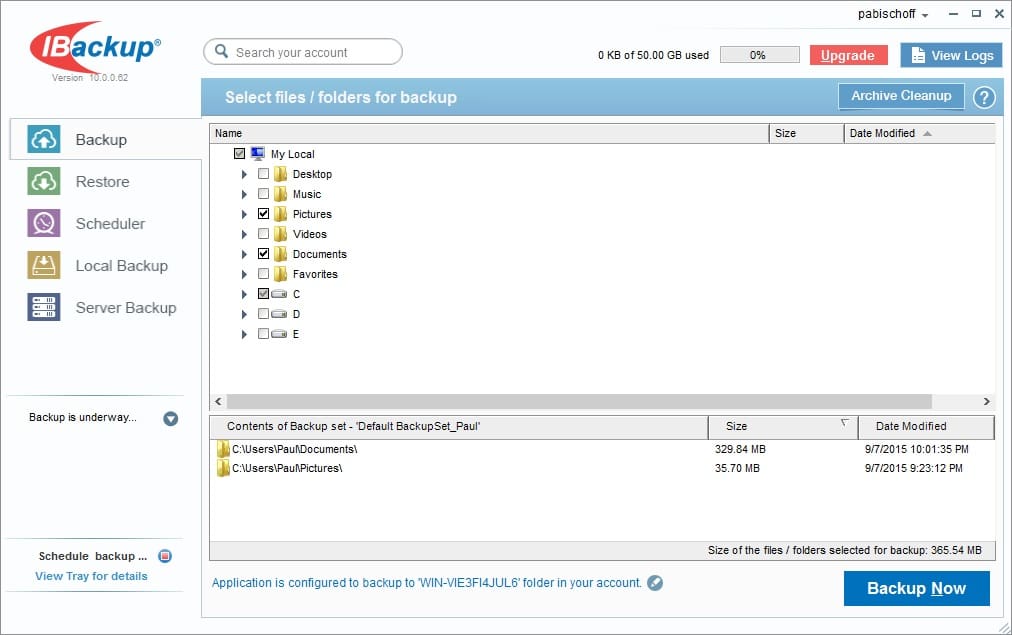Click the Search your account field

[x=302, y=52]
